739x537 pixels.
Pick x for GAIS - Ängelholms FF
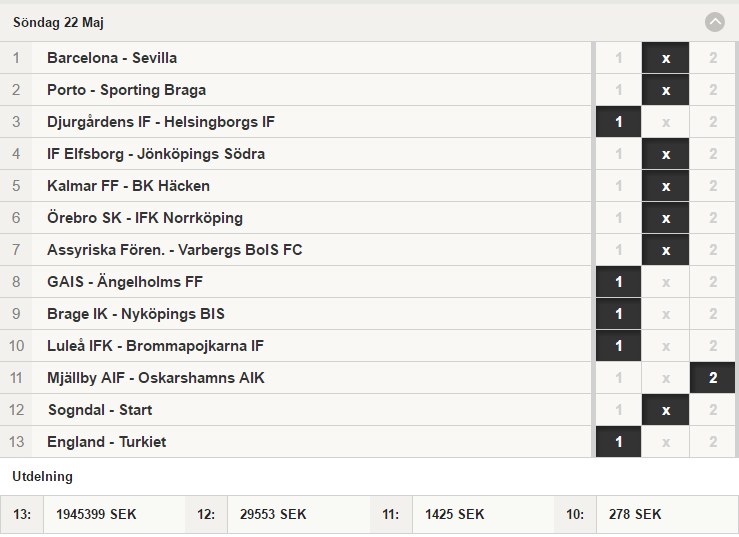(665, 282)
